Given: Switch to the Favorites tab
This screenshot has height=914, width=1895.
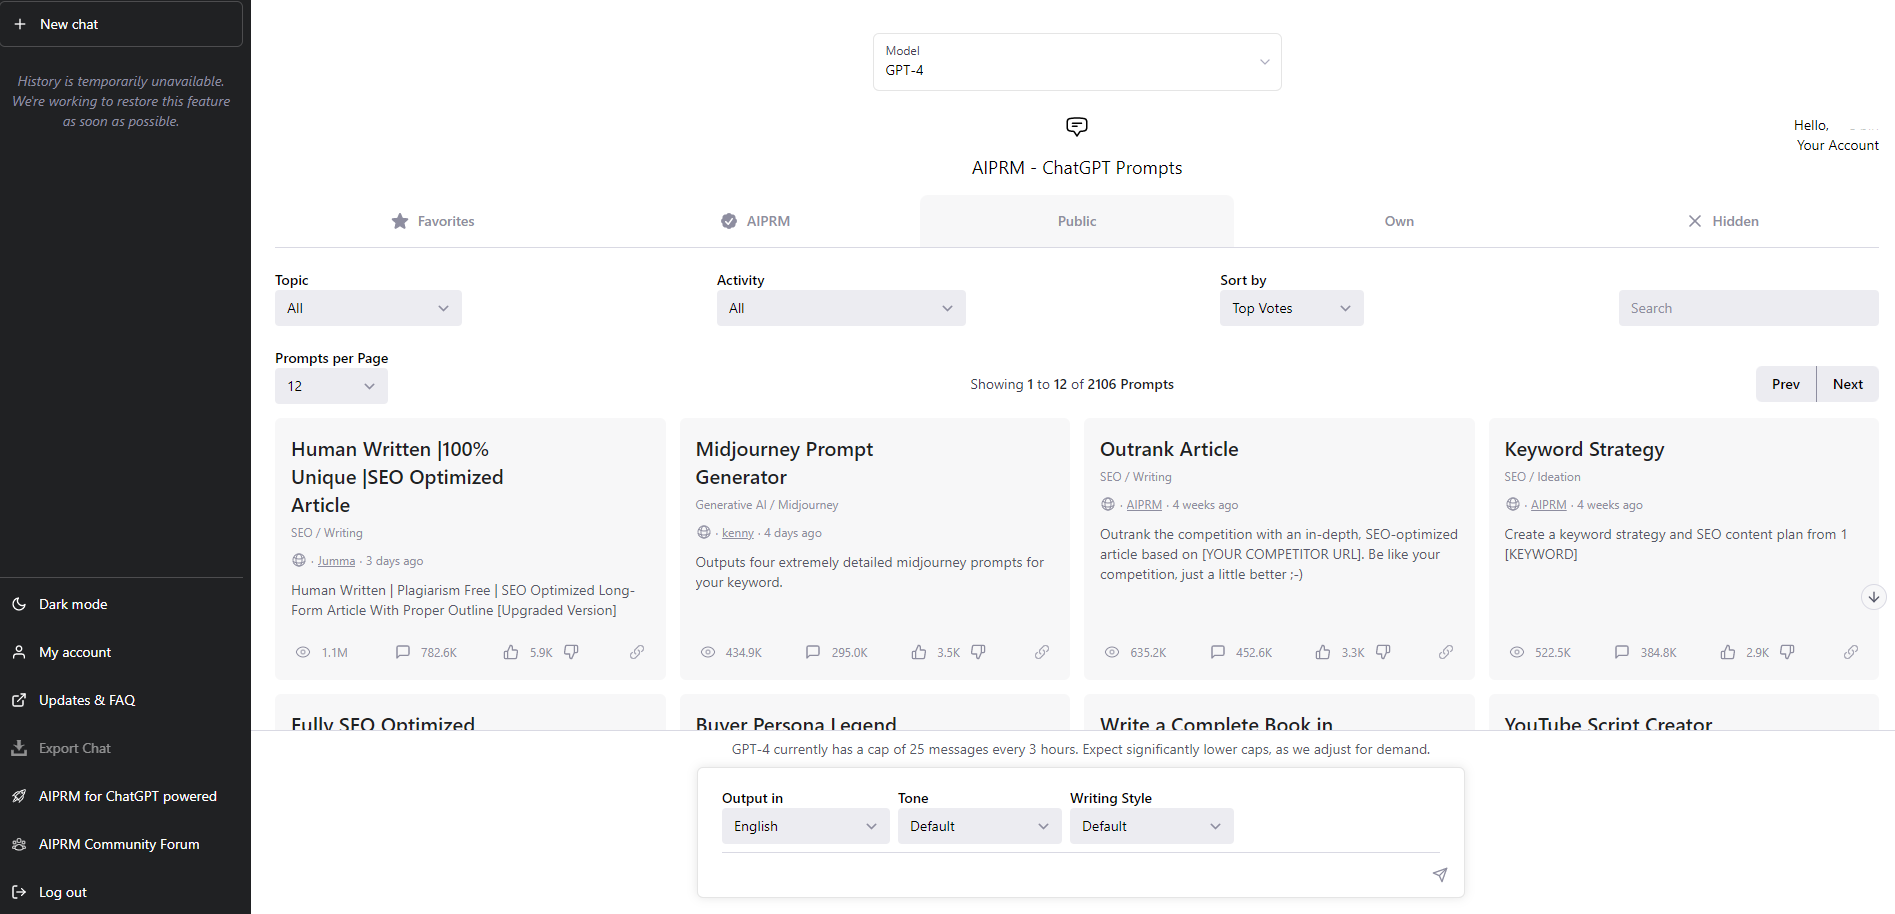Looking at the screenshot, I should (x=432, y=221).
